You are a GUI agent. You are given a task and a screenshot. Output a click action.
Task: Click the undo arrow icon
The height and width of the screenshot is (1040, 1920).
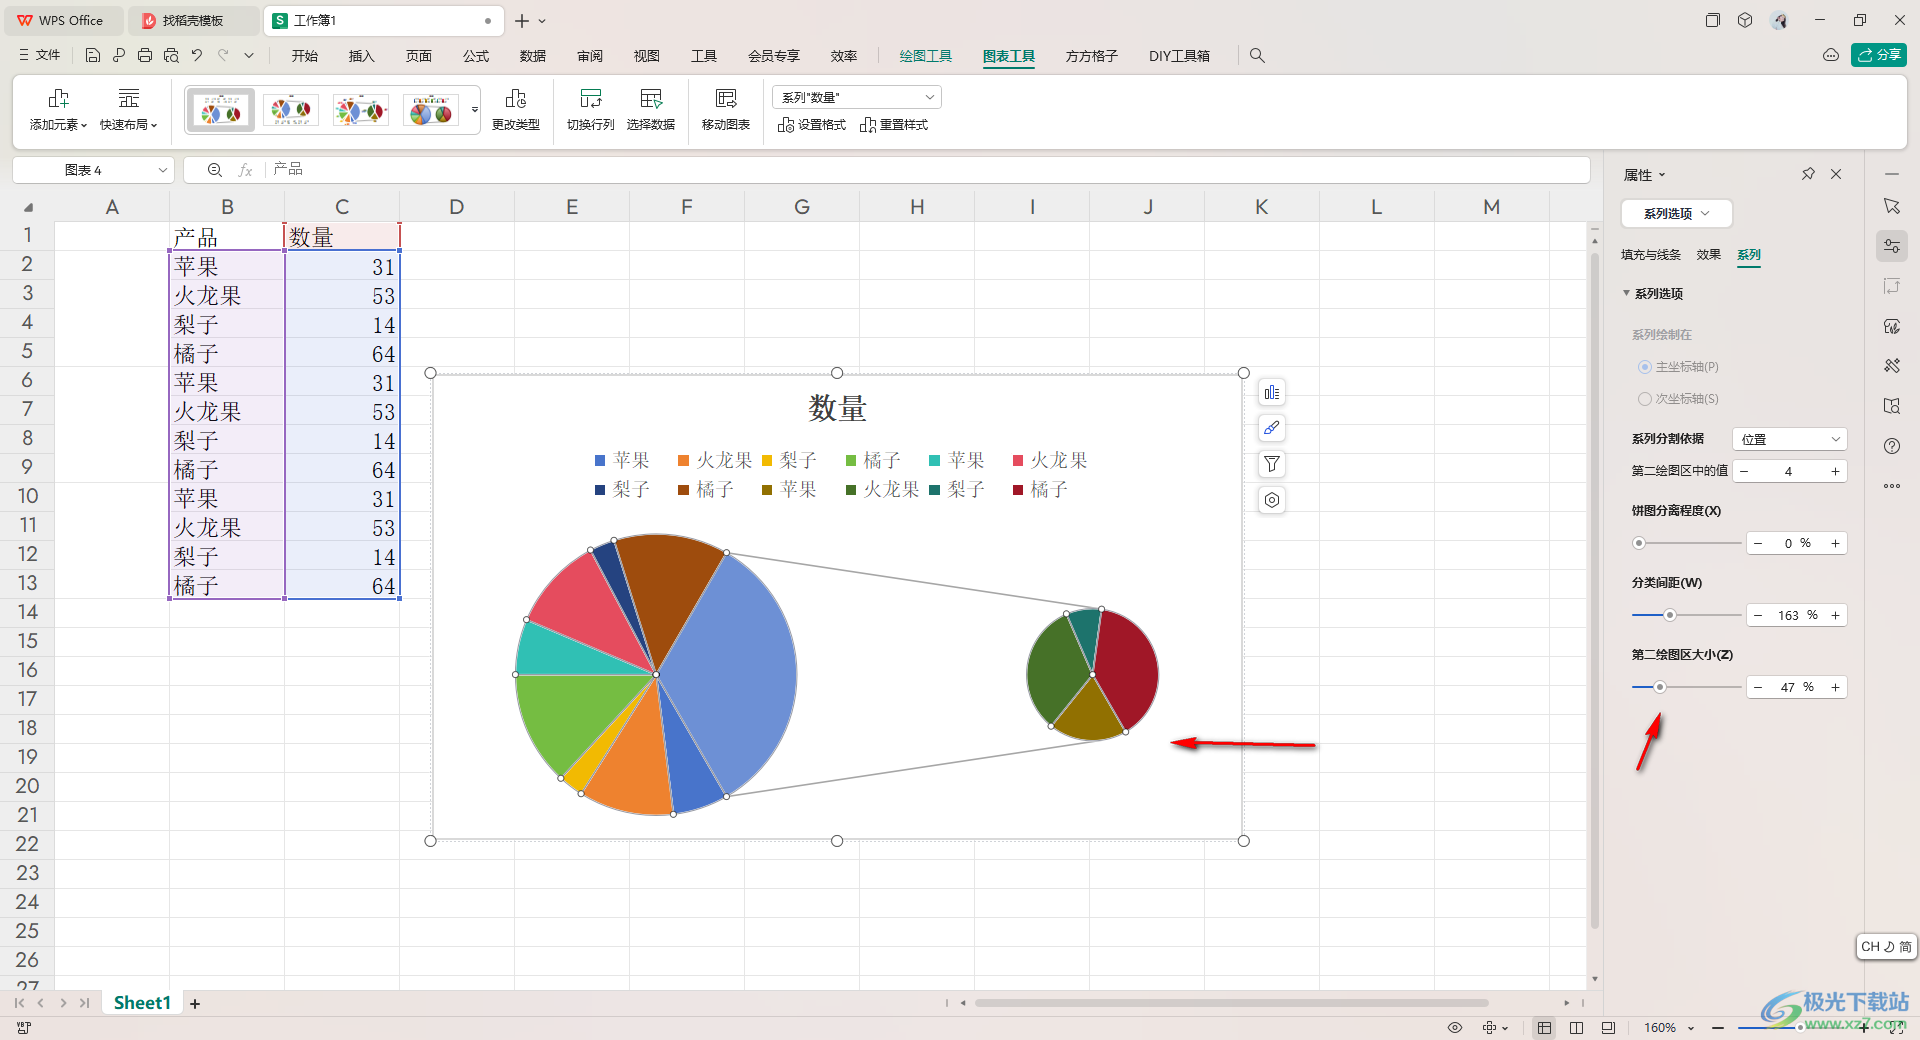(197, 56)
